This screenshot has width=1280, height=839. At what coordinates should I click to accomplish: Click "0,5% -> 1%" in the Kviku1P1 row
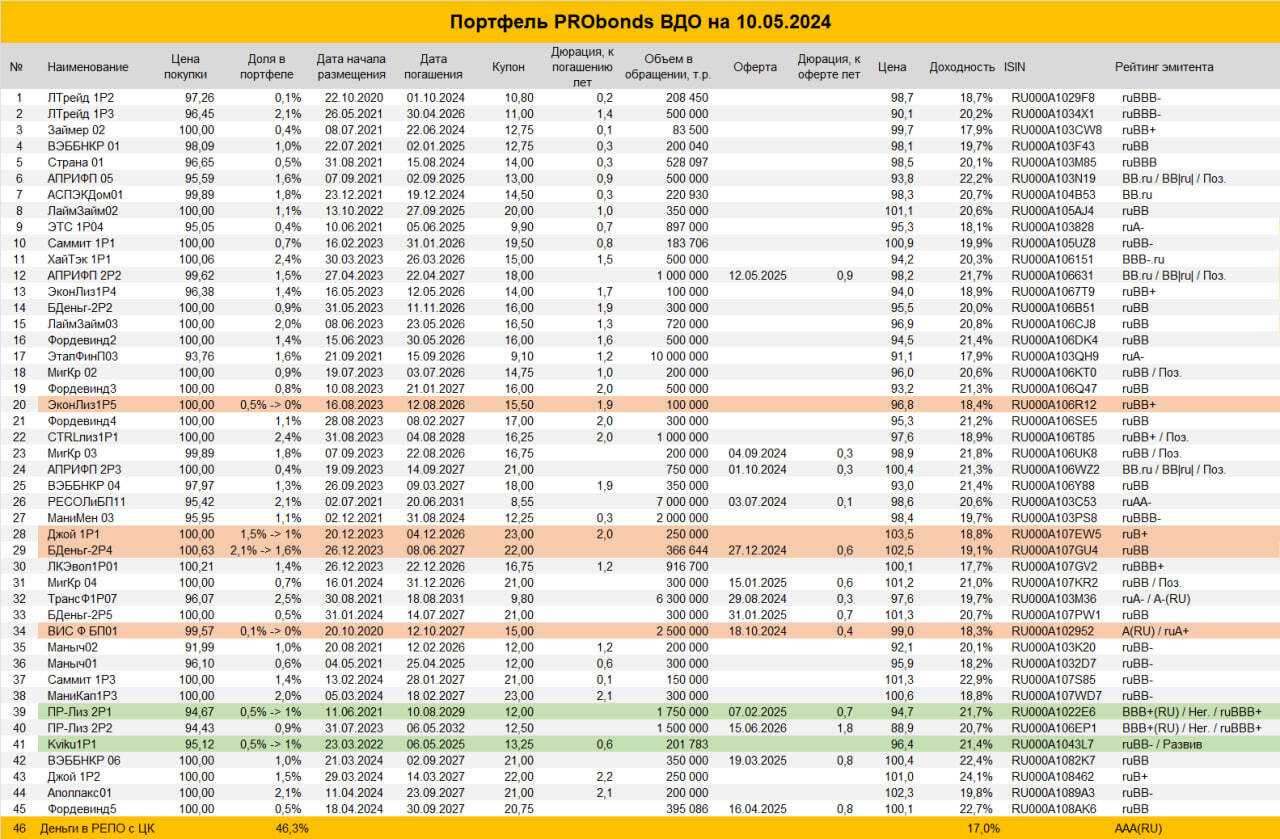pos(270,743)
